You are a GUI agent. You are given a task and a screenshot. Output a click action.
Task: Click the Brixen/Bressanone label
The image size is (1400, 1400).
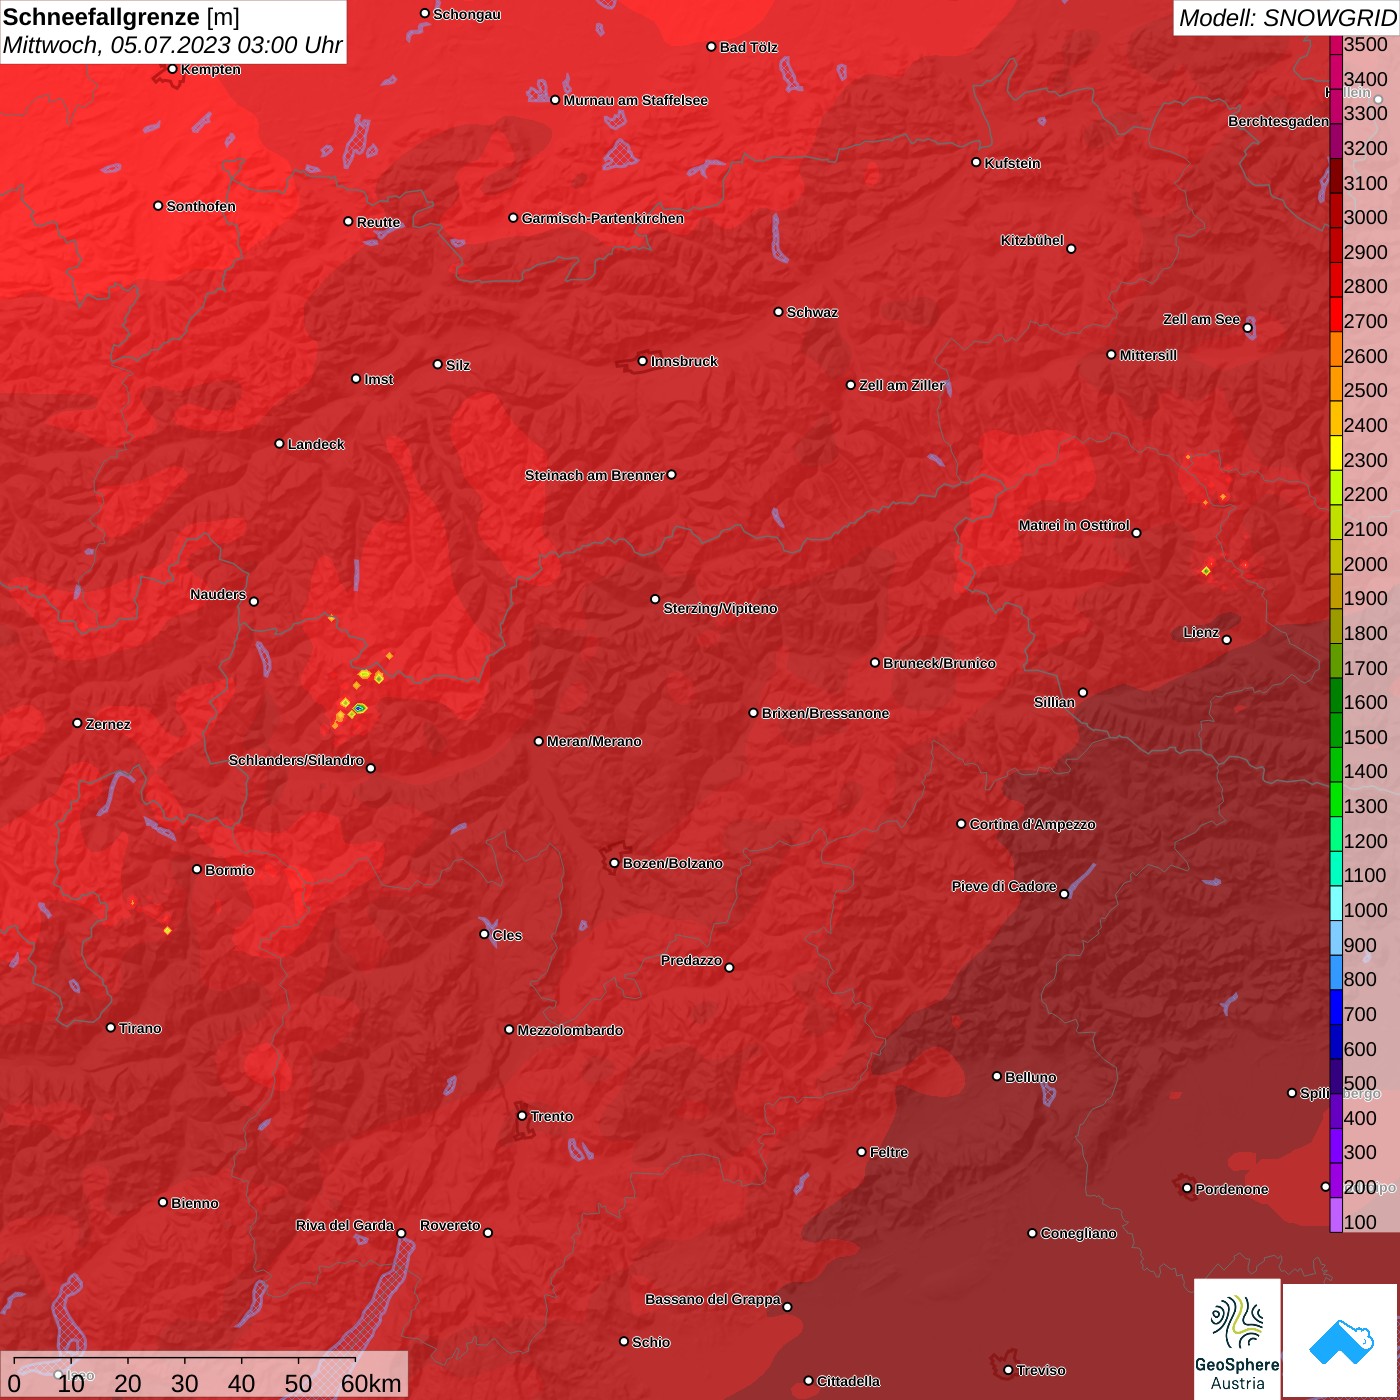[825, 713]
